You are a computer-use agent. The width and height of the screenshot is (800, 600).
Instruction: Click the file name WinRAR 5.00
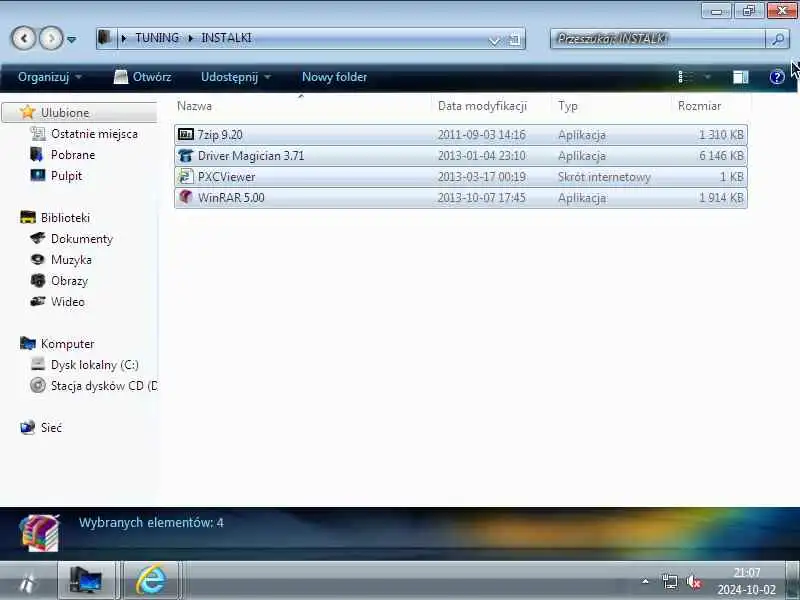(x=231, y=197)
